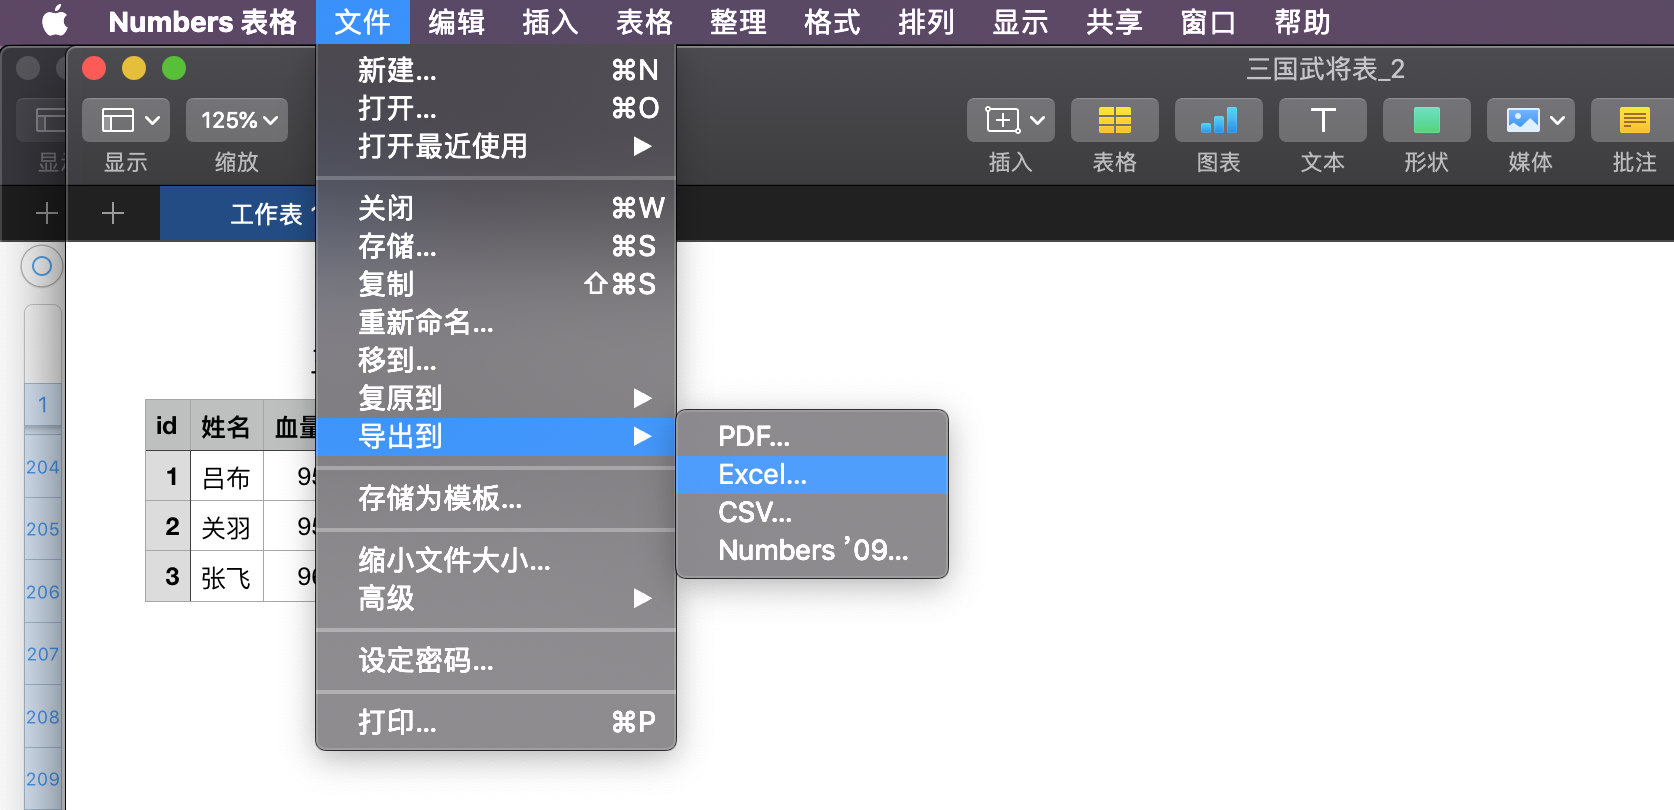Select the id cell with value 1
The height and width of the screenshot is (810, 1674).
tap(168, 477)
